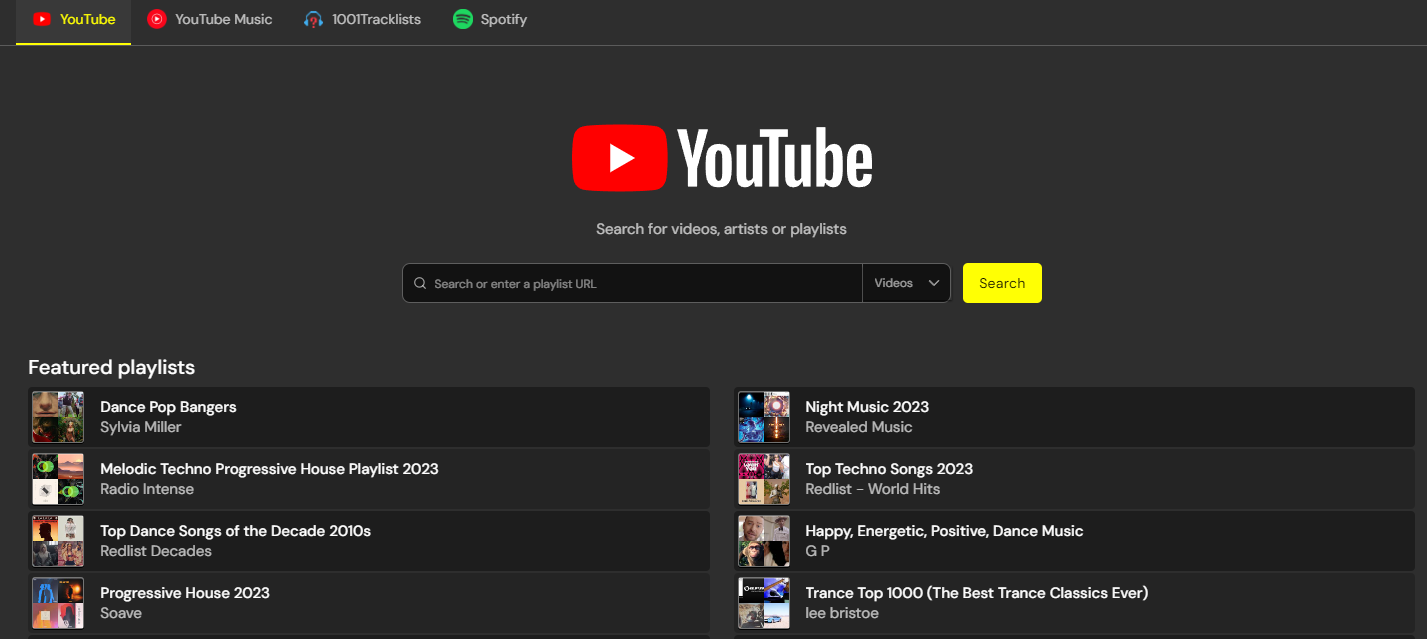The image size is (1427, 639).
Task: Click the magnifier icon in the search box
Action: (420, 284)
